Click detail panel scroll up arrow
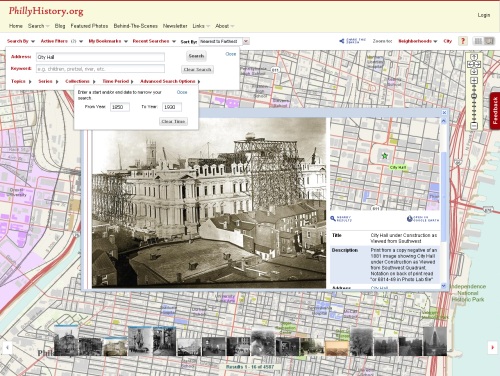 pyautogui.click(x=443, y=121)
